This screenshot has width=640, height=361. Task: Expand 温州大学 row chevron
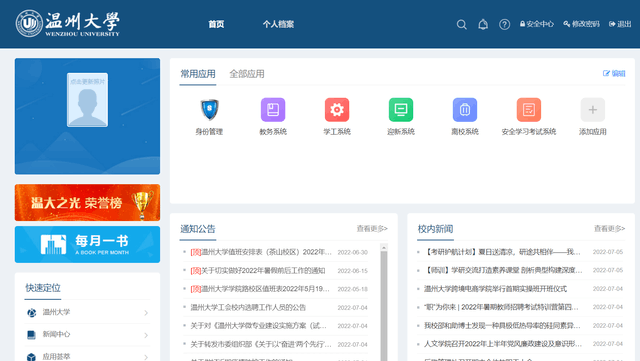tap(146, 313)
